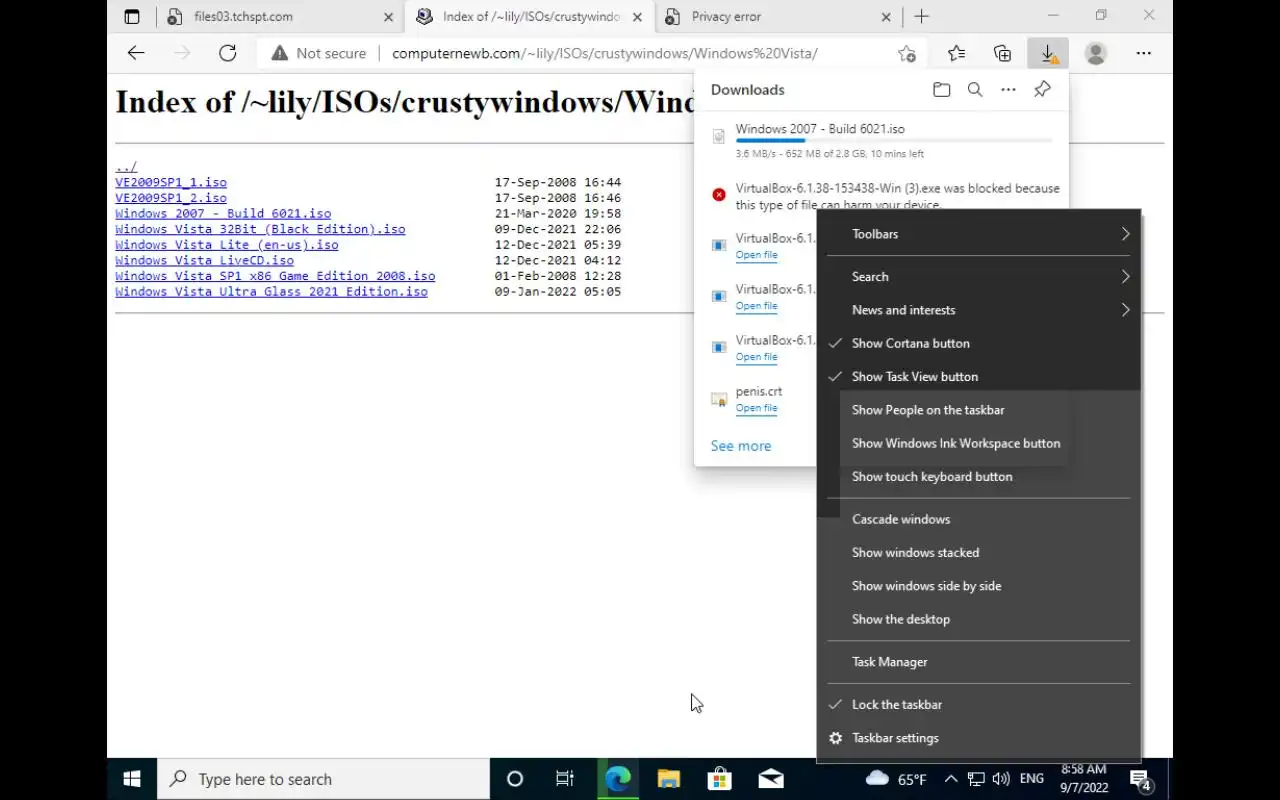Open file link under penis.crt
This screenshot has height=800, width=1280.
pyautogui.click(x=756, y=408)
